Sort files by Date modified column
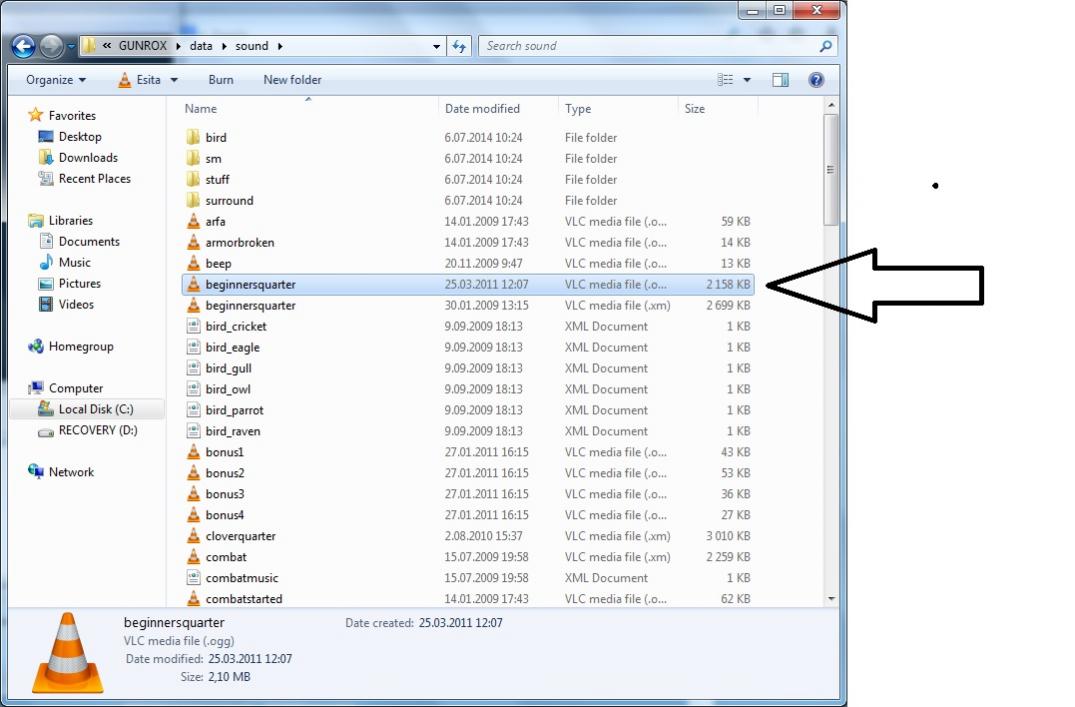Viewport: 1075px width, 707px height. [x=482, y=109]
